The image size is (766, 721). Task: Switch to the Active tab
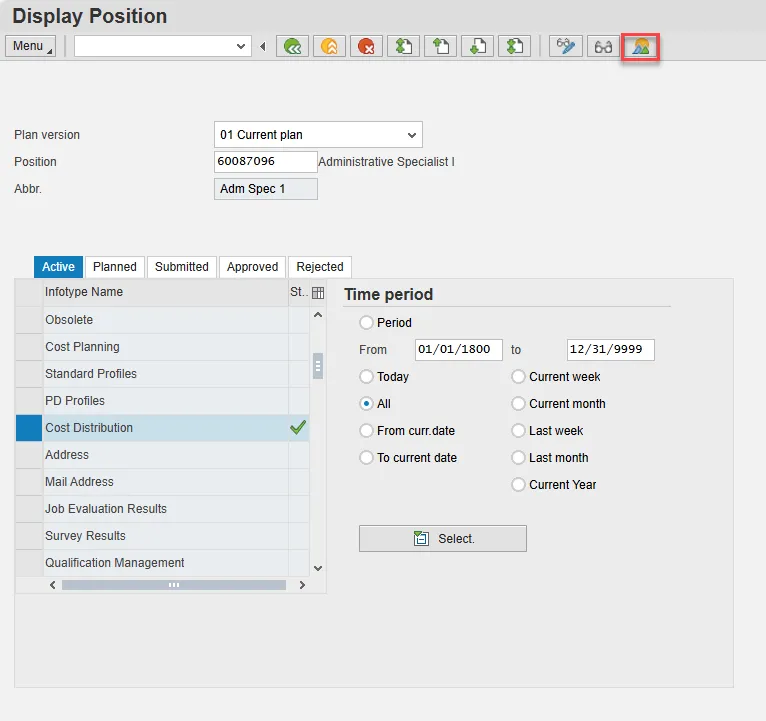pos(58,267)
